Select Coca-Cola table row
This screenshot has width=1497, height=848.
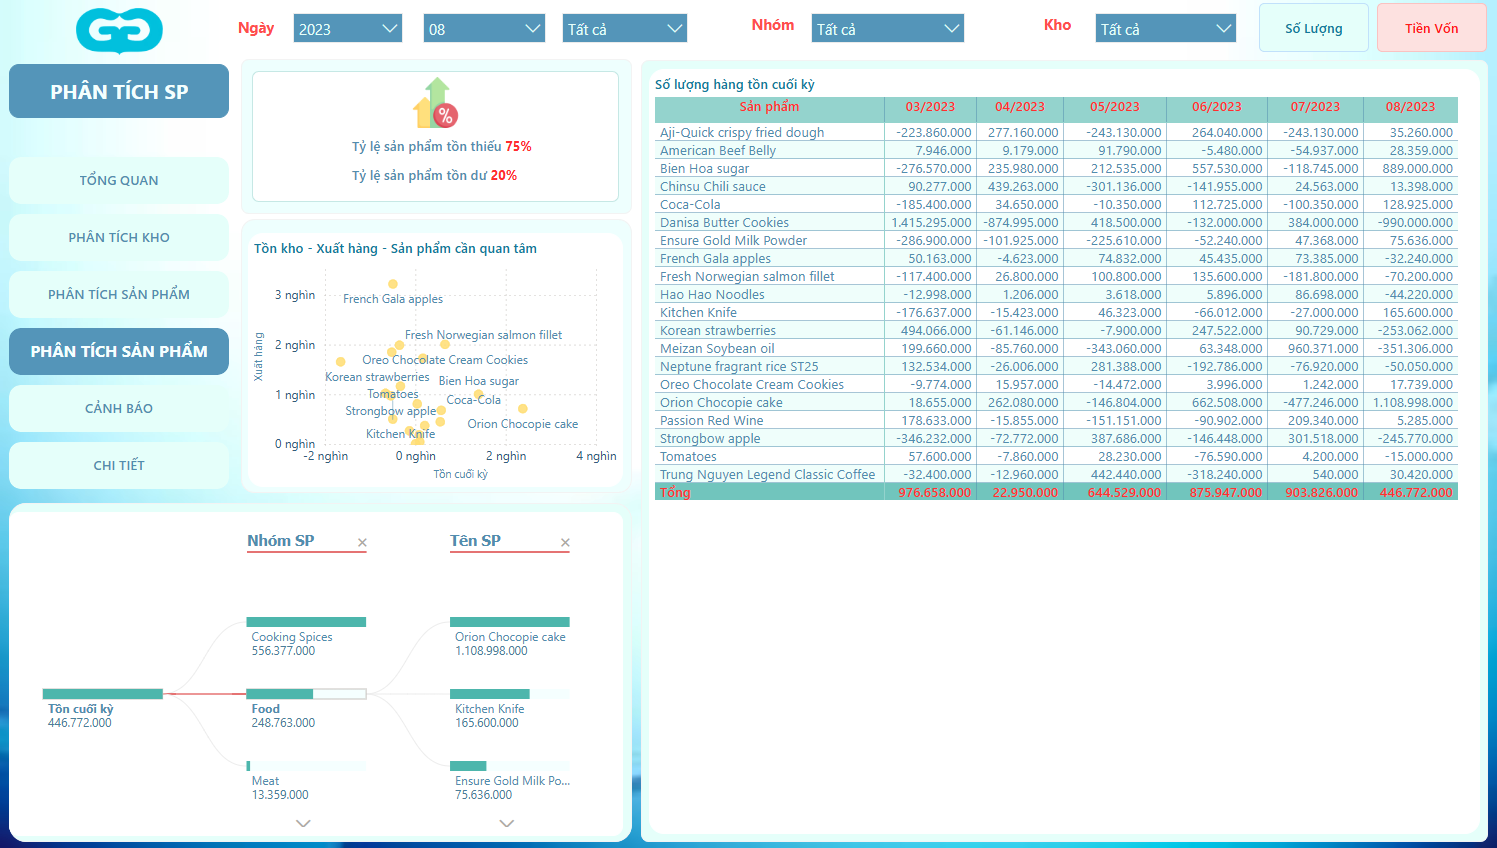click(1056, 204)
